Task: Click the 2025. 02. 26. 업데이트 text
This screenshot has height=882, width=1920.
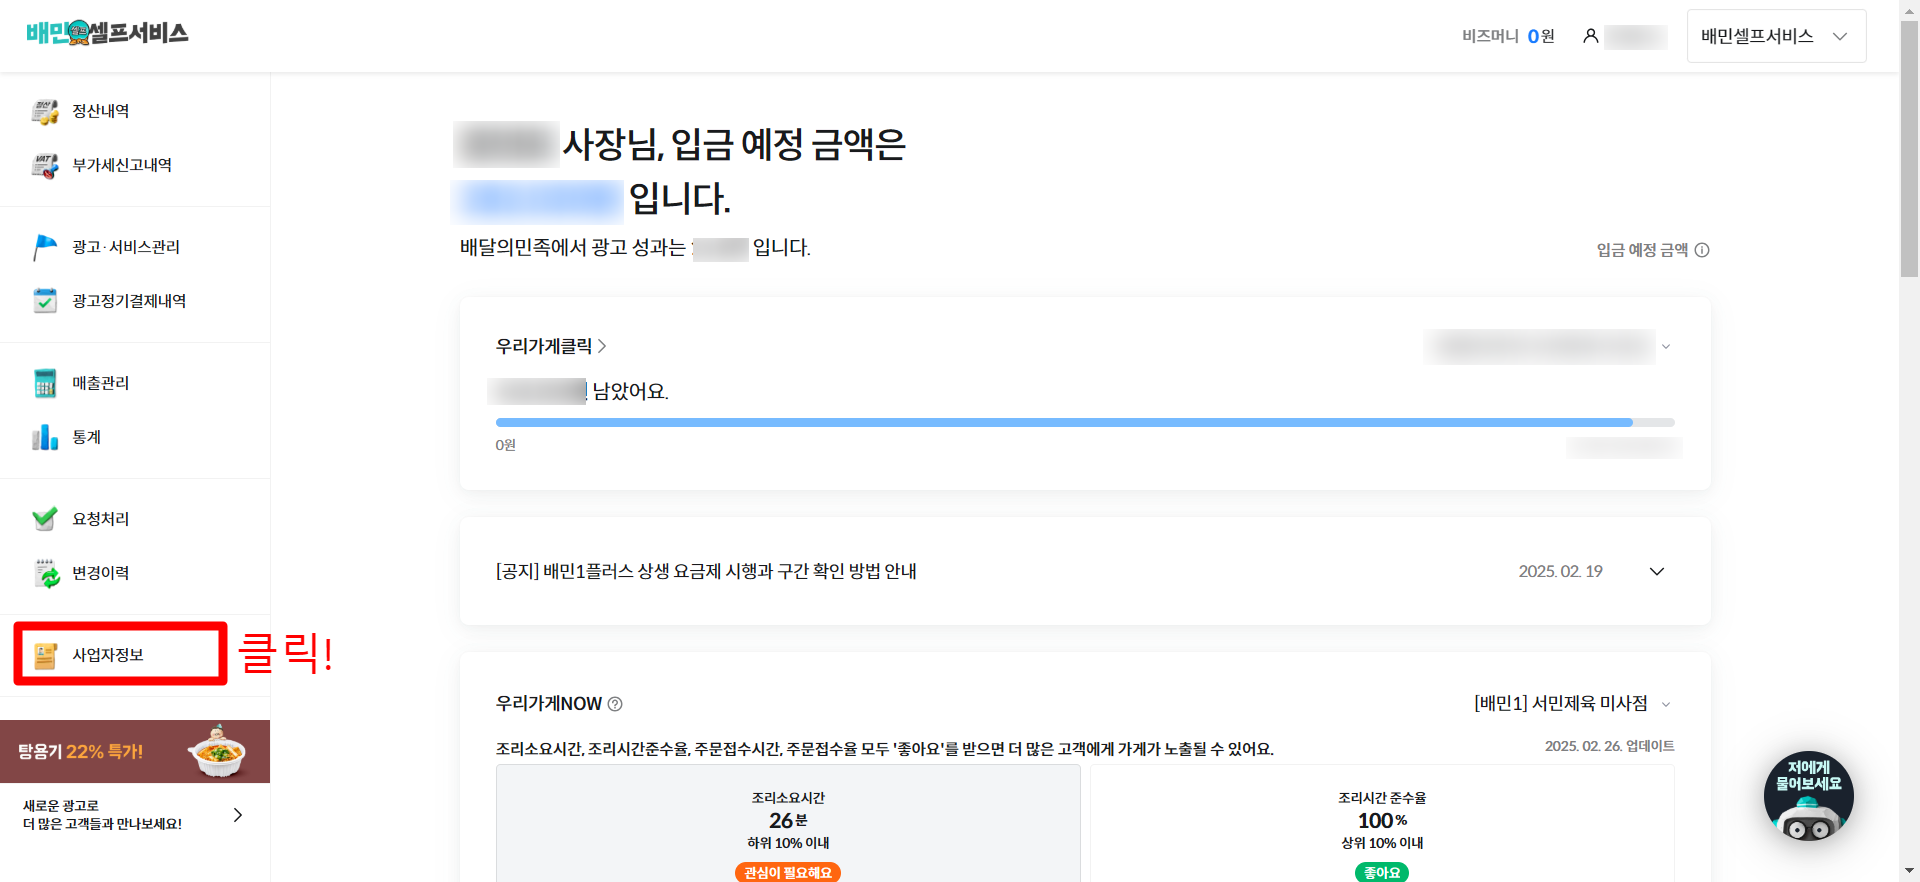Action: pos(1609,746)
